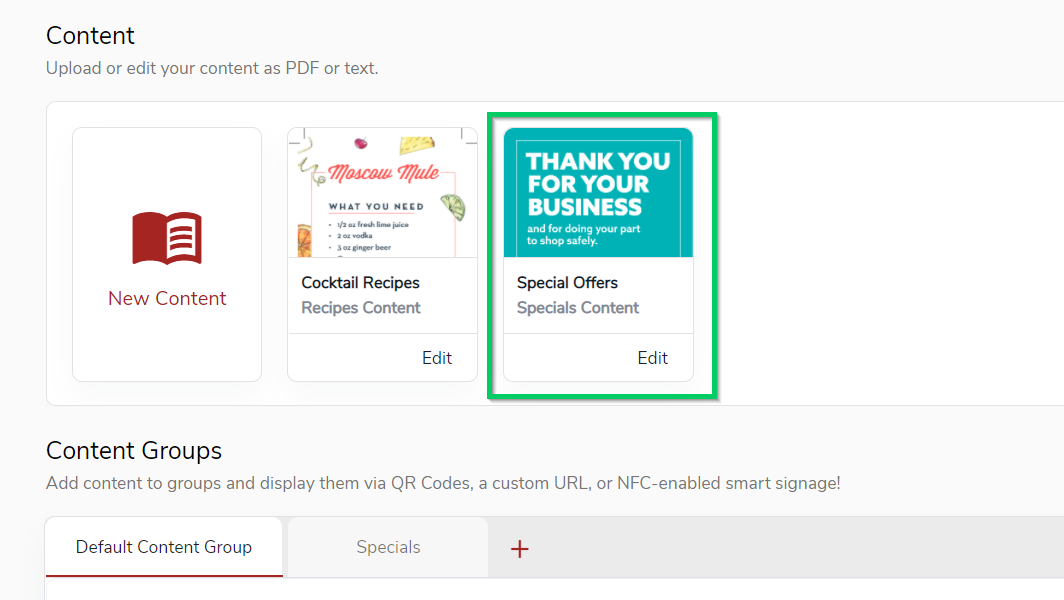Switch to the Default Content Group tab
The width and height of the screenshot is (1064, 600).
164,547
